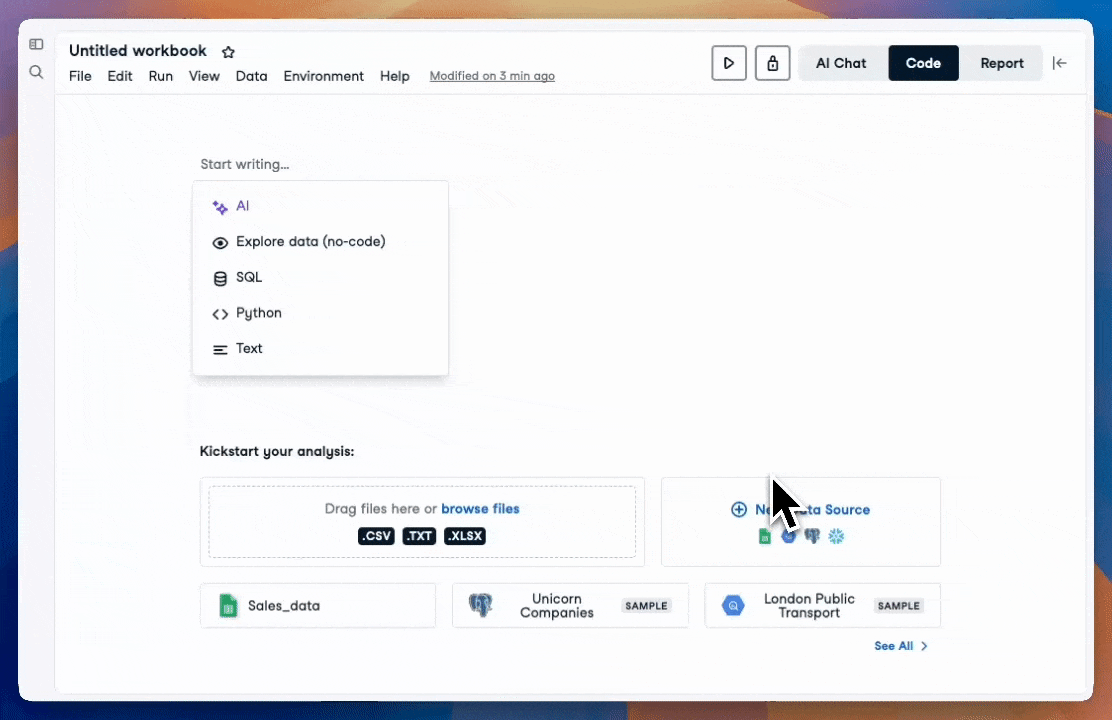
Task: Click the Snowflake icon under Data Source
Action: pos(837,536)
